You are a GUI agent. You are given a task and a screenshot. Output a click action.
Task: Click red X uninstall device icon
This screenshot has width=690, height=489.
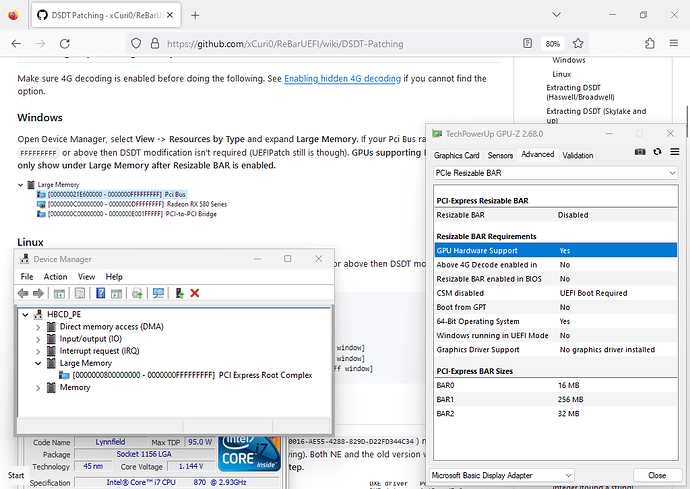click(x=195, y=293)
